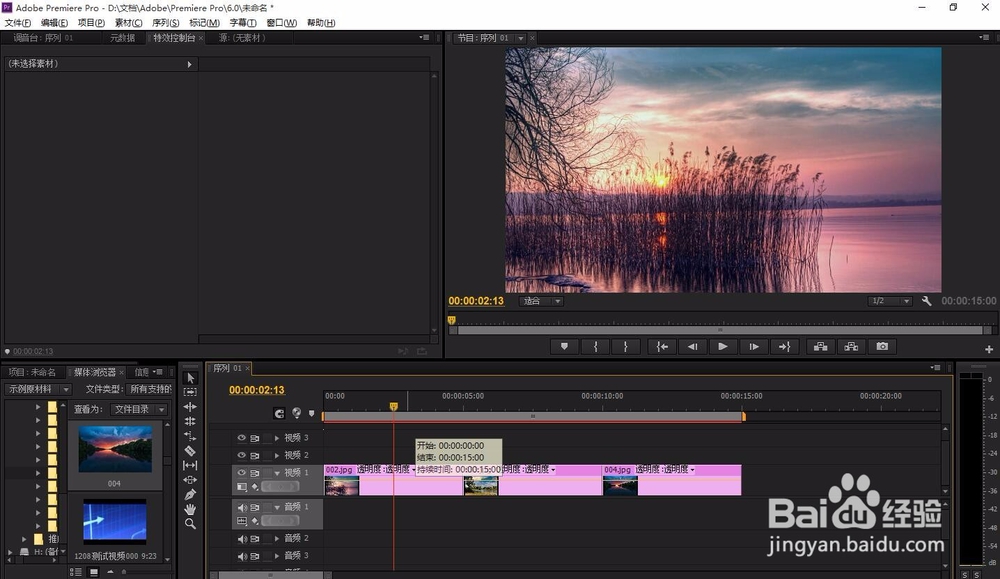The image size is (1000, 579).
Task: Select the Razor tool
Action: [x=190, y=451]
